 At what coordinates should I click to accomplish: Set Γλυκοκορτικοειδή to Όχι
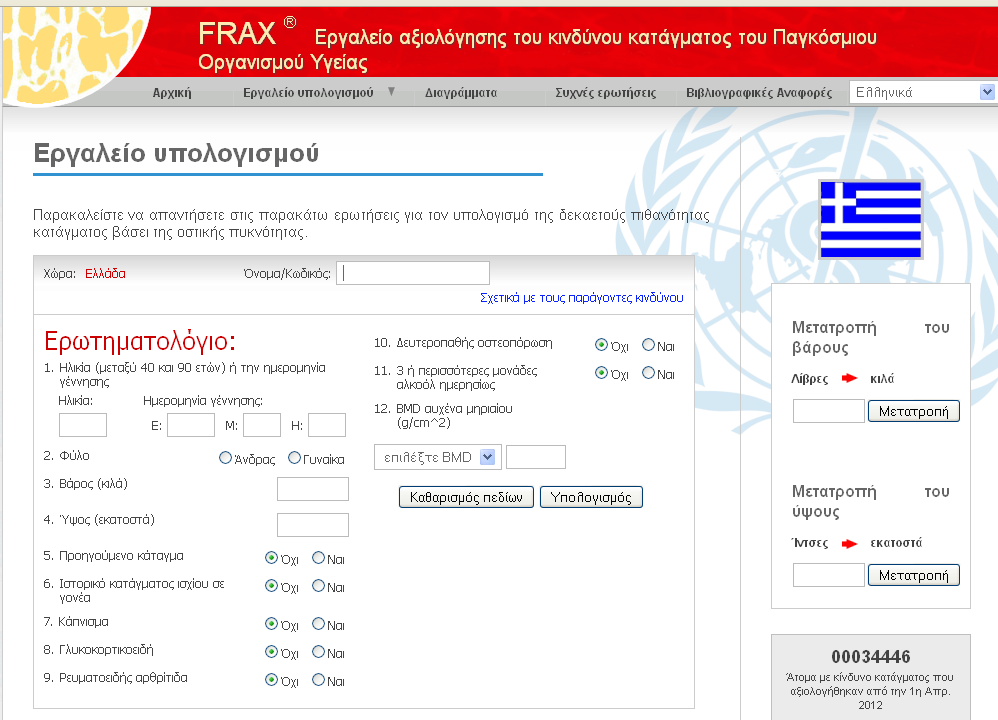[271, 652]
